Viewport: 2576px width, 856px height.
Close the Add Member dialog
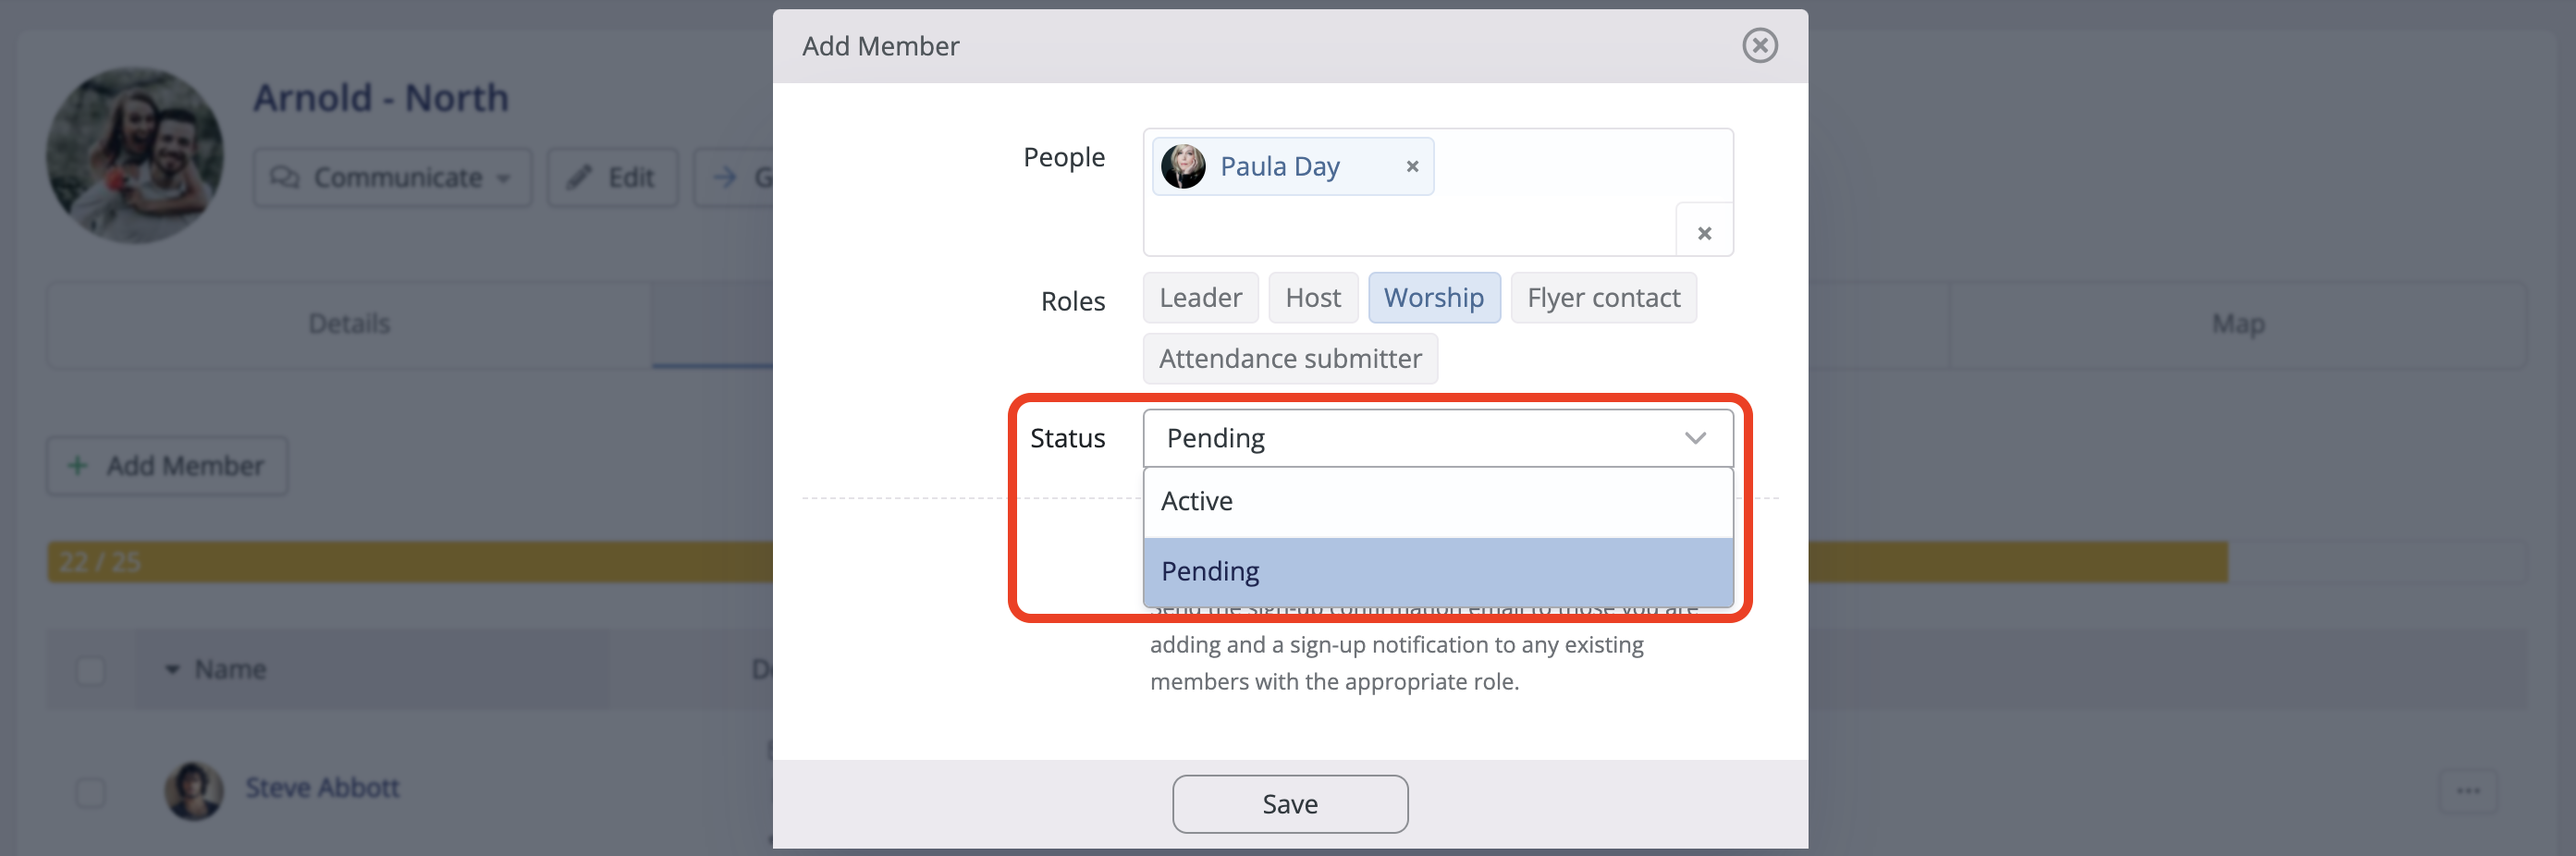(x=1760, y=45)
